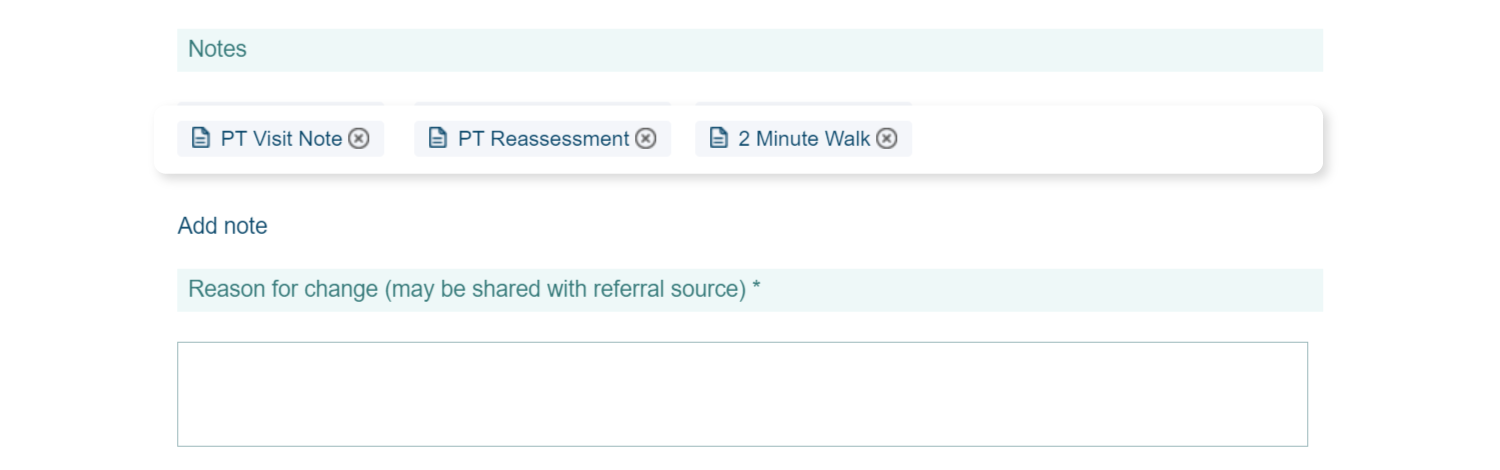1500x470 pixels.
Task: Click the Add note link
Action: pyautogui.click(x=222, y=226)
